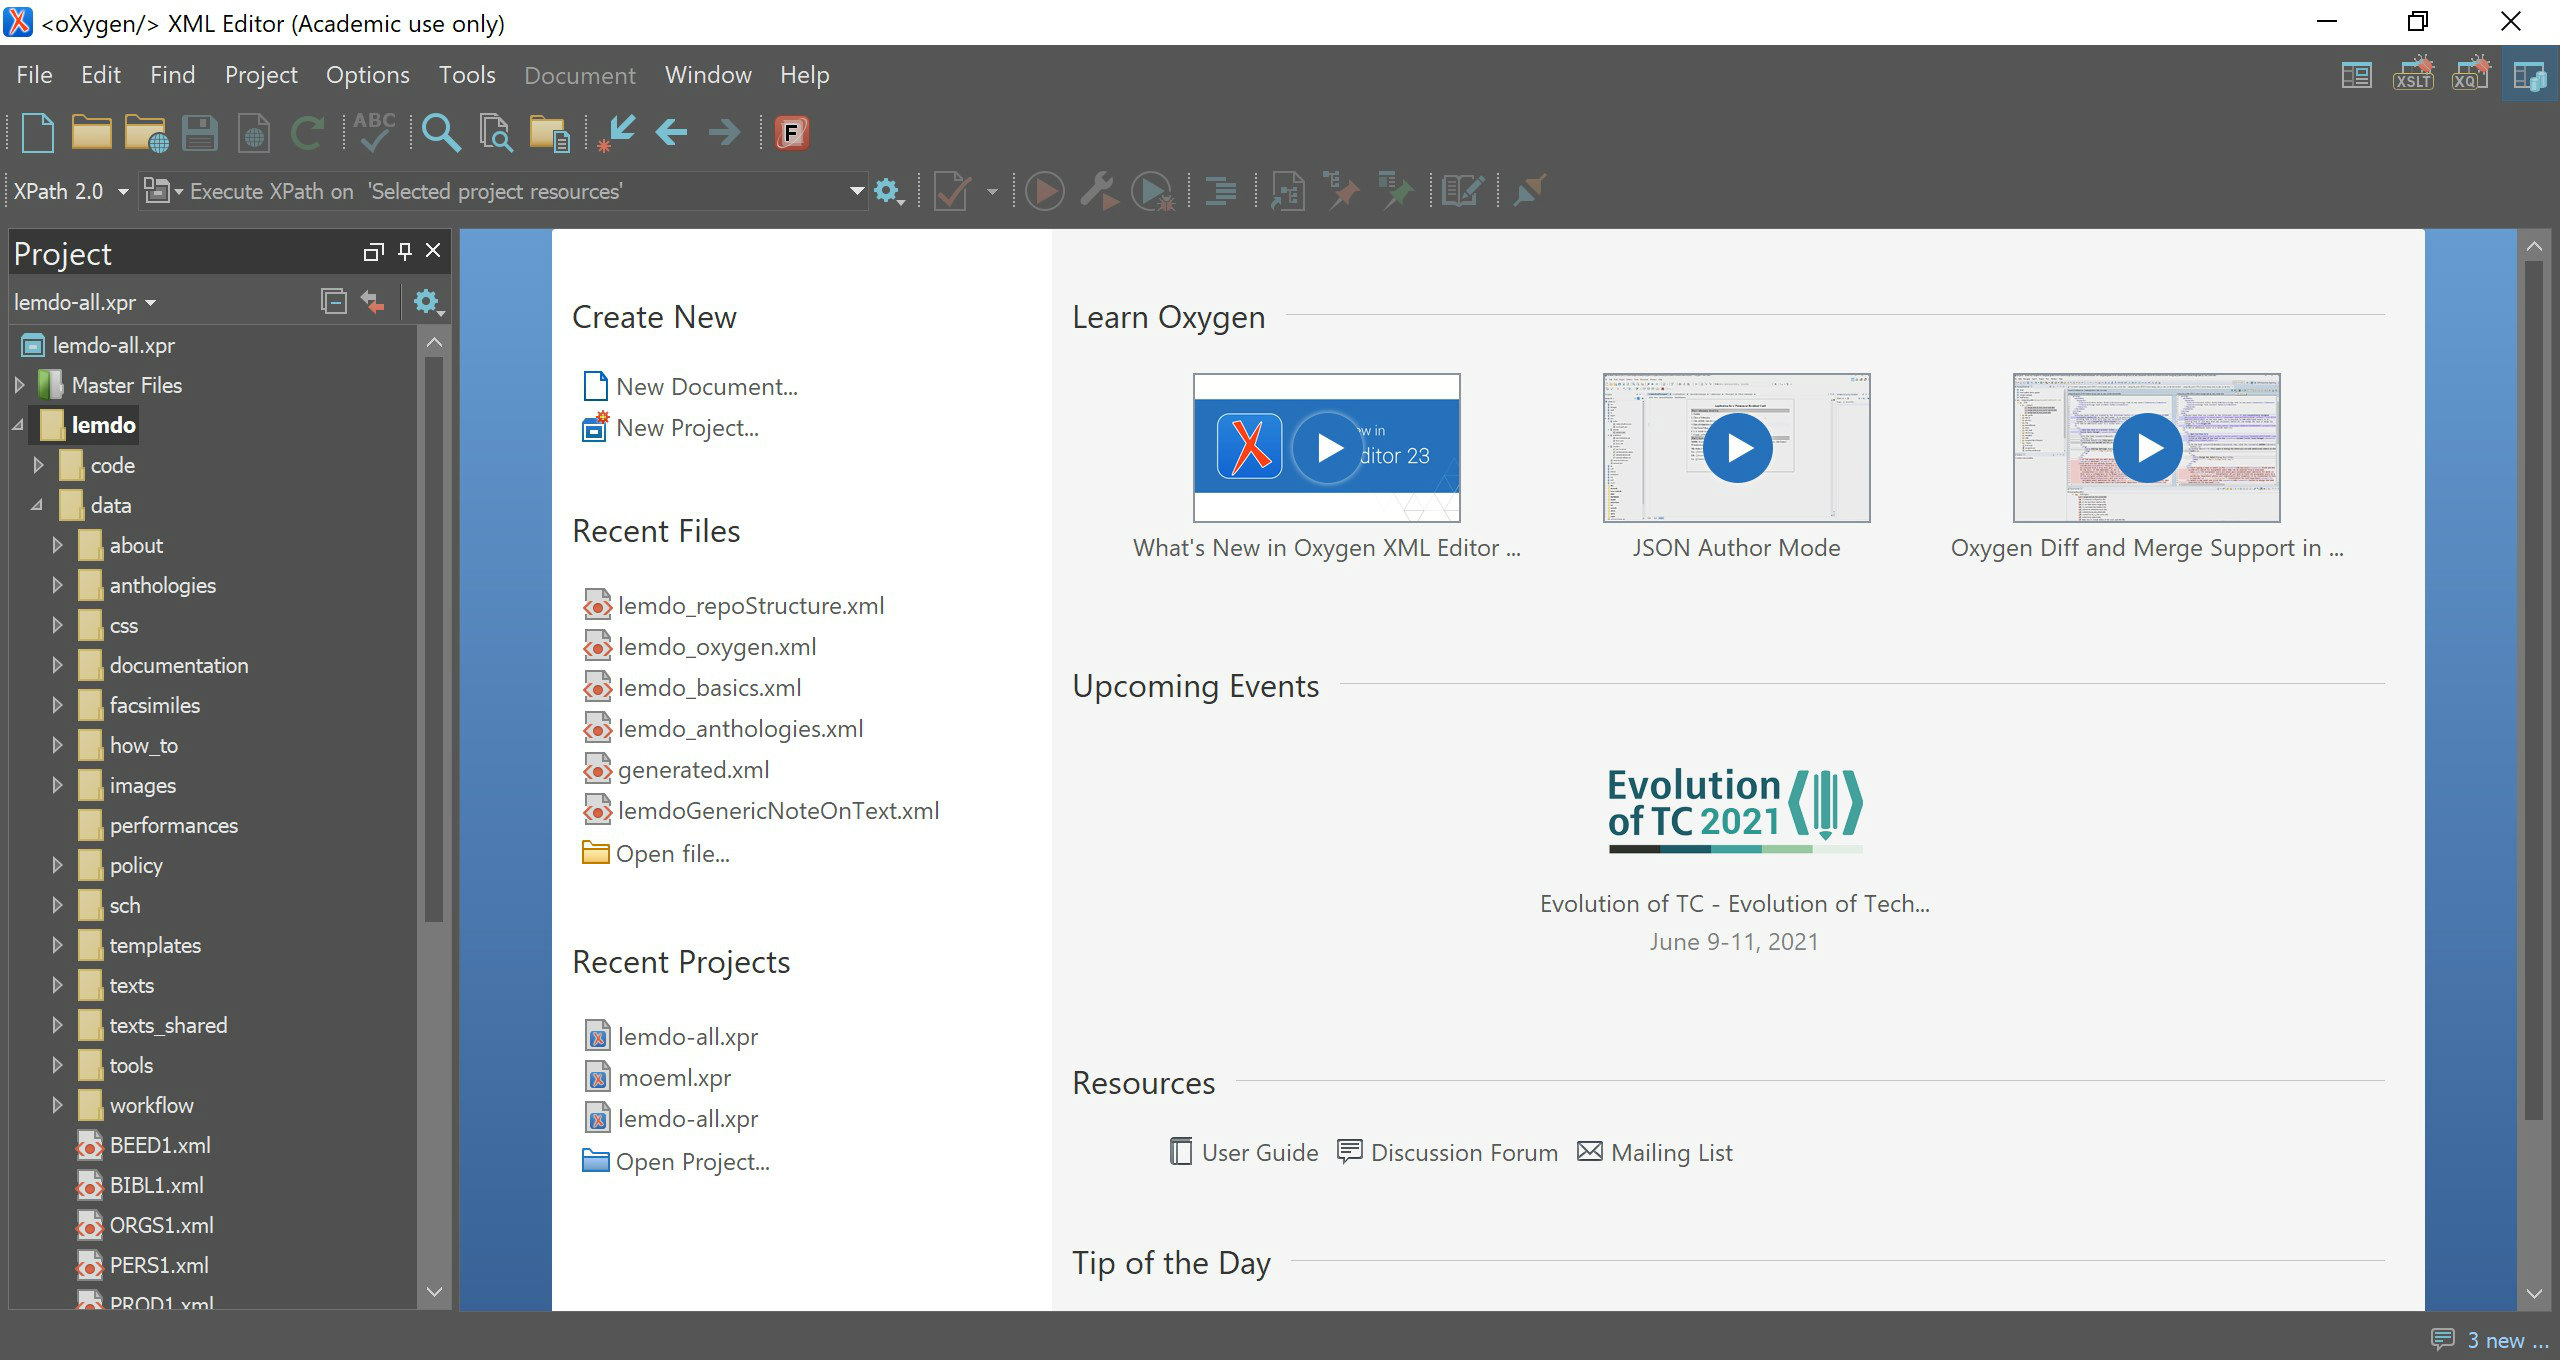Pin the Project panel with pin icon
Screen dimensions: 2560x1360
[404, 251]
